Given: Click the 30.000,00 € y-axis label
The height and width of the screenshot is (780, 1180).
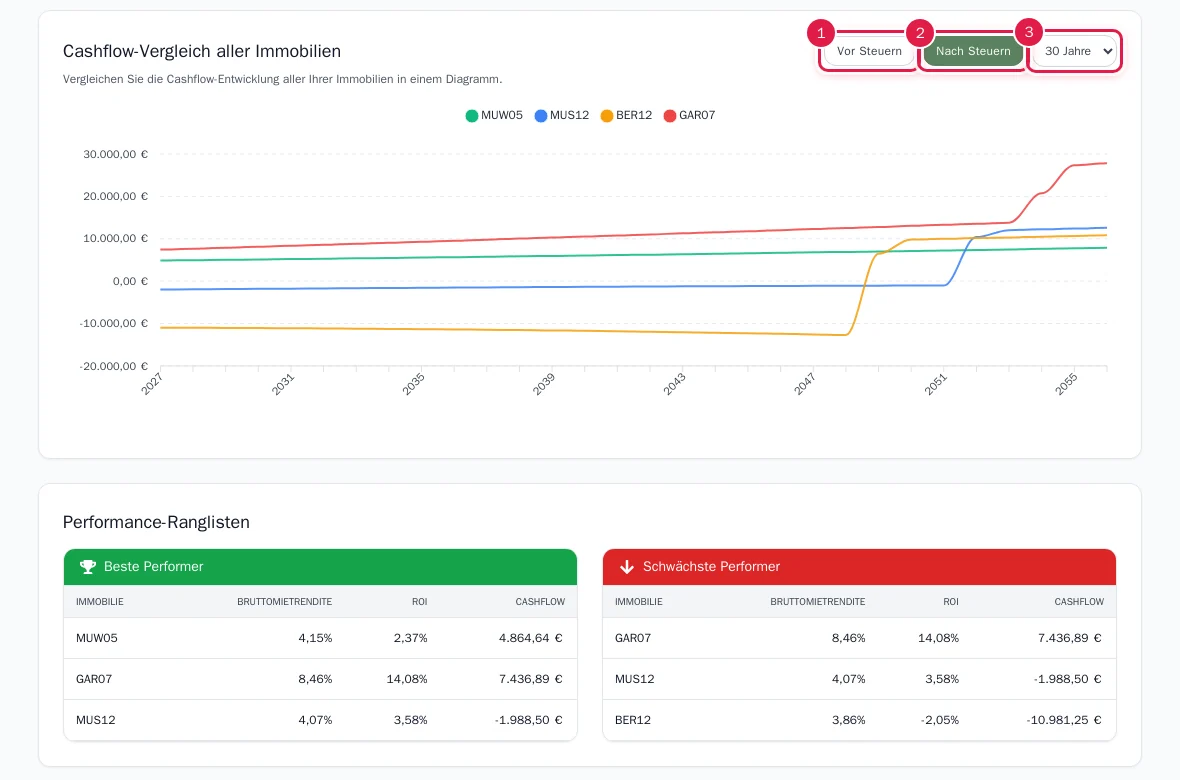Looking at the screenshot, I should pos(115,154).
